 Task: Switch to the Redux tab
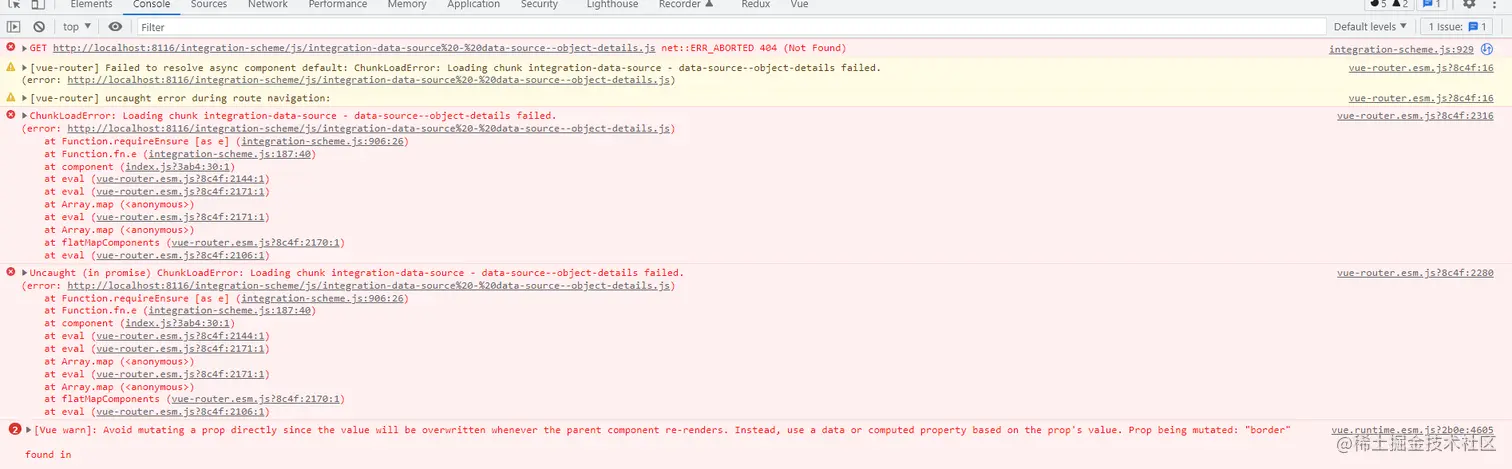755,4
